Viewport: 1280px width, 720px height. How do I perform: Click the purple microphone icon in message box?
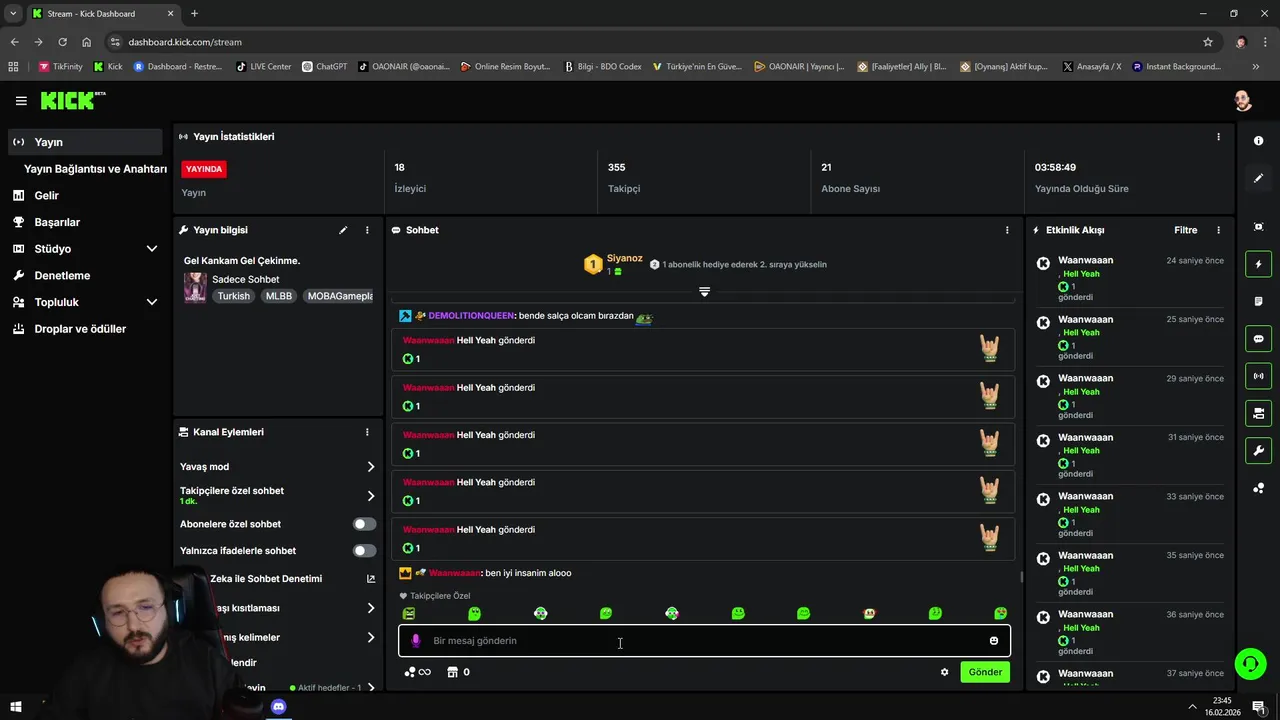pyautogui.click(x=416, y=641)
